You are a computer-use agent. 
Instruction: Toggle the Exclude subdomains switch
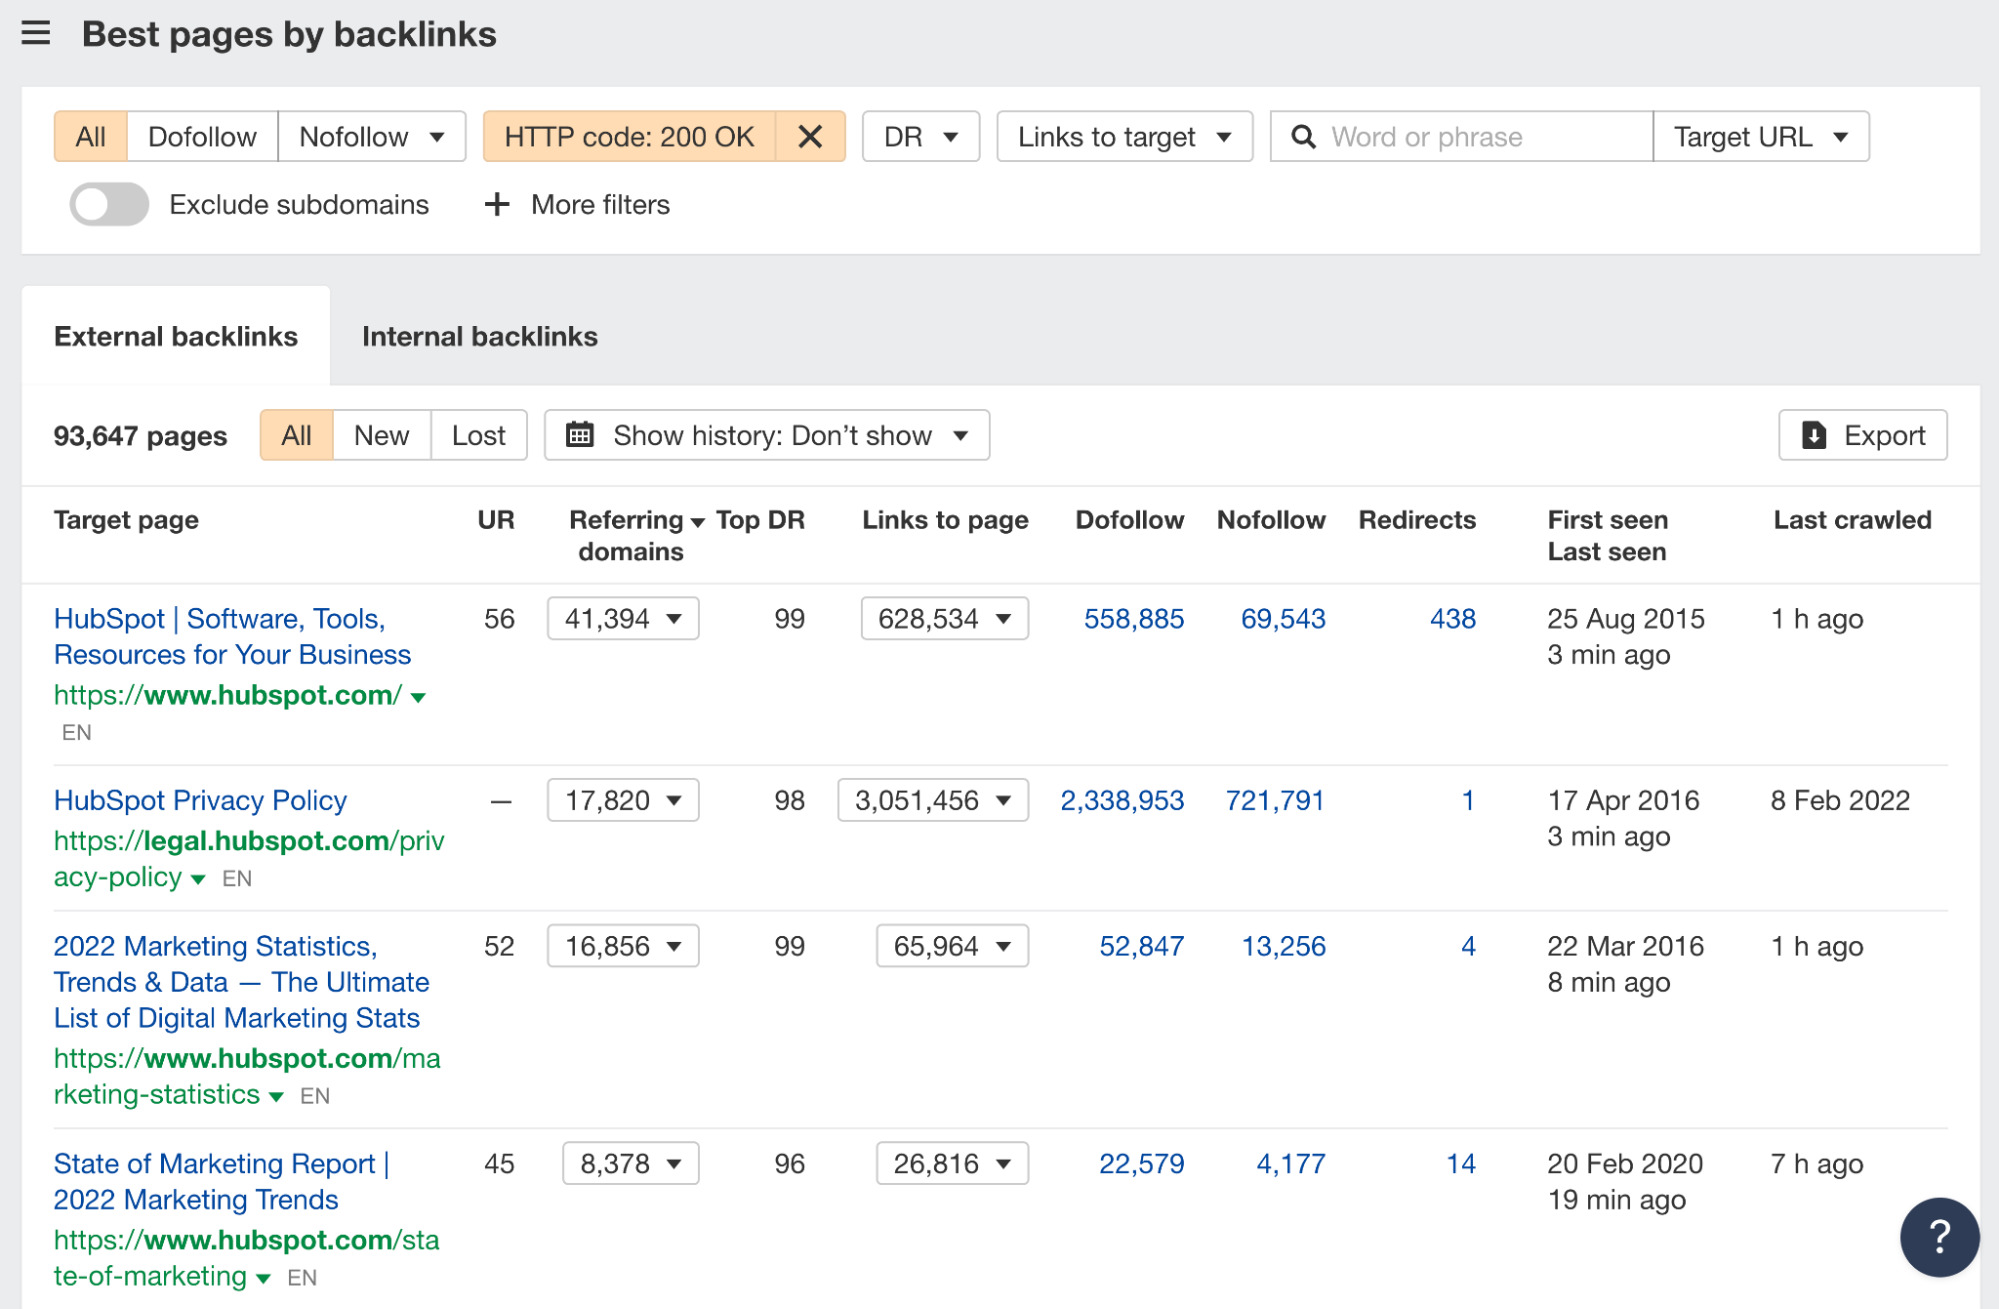(109, 204)
